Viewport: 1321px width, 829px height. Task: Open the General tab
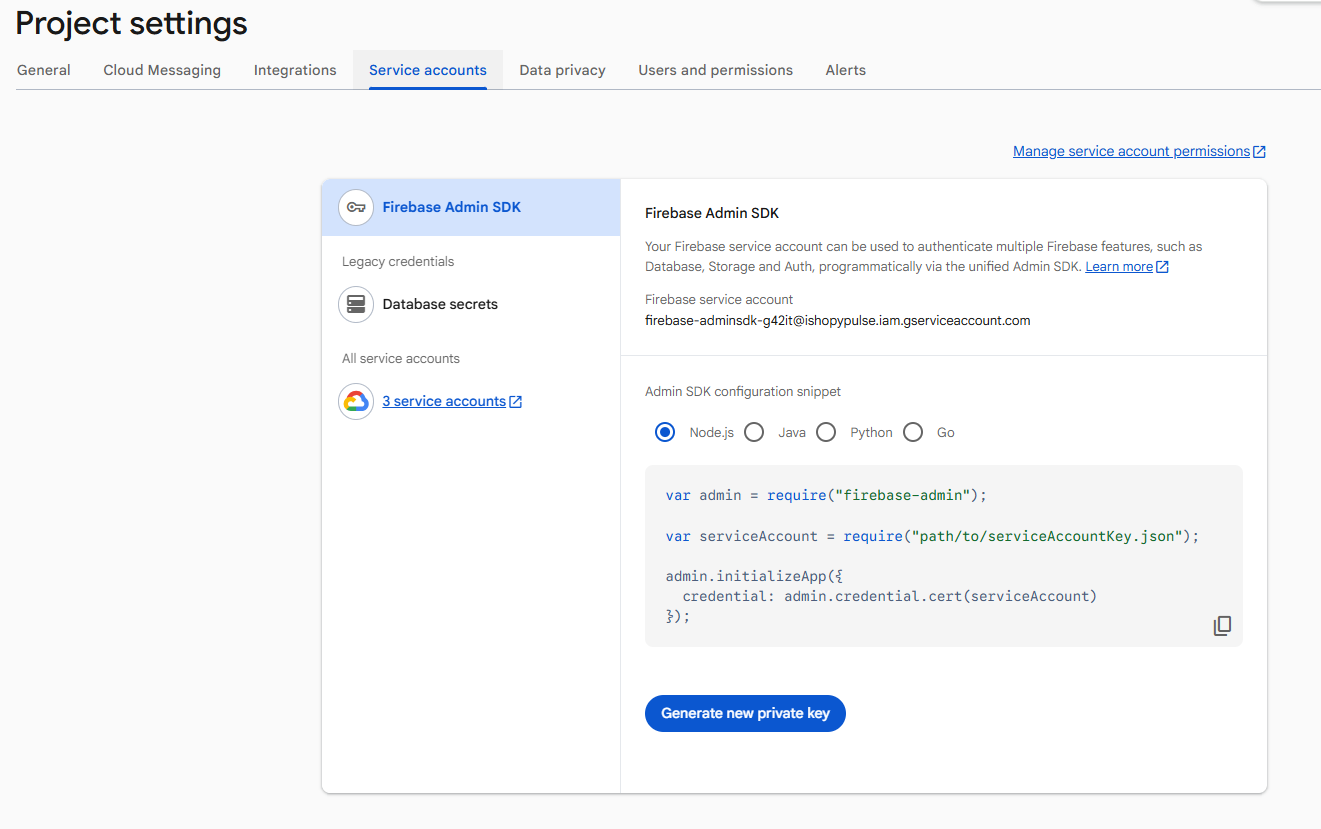(x=44, y=70)
